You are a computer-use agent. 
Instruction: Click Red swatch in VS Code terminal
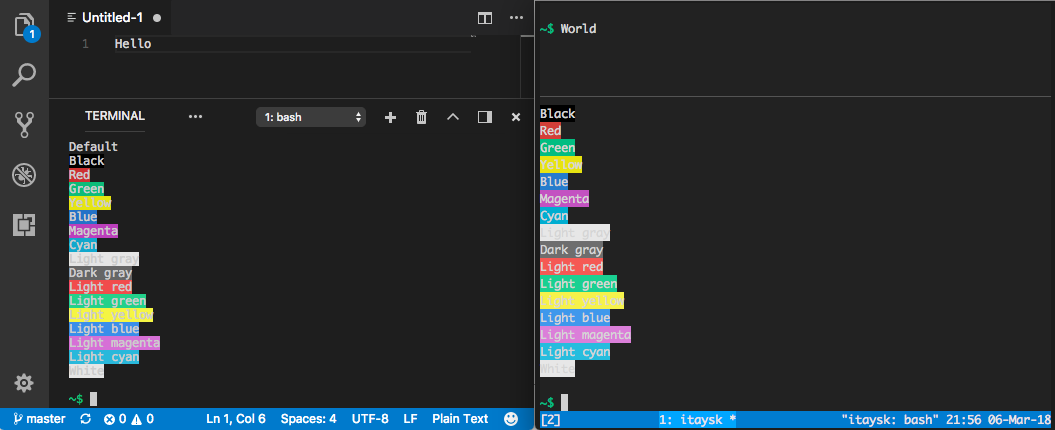click(x=79, y=175)
